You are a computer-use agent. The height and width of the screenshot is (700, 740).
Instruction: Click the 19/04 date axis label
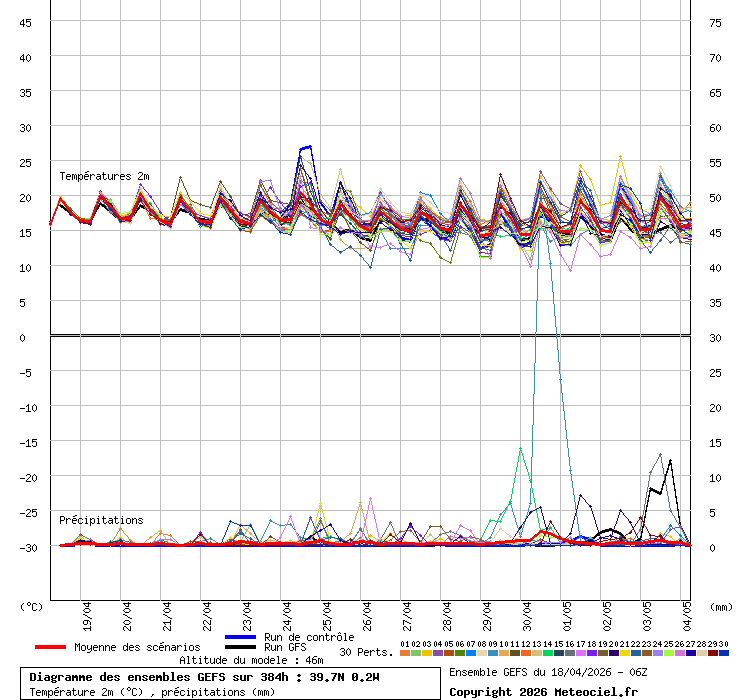click(x=89, y=612)
